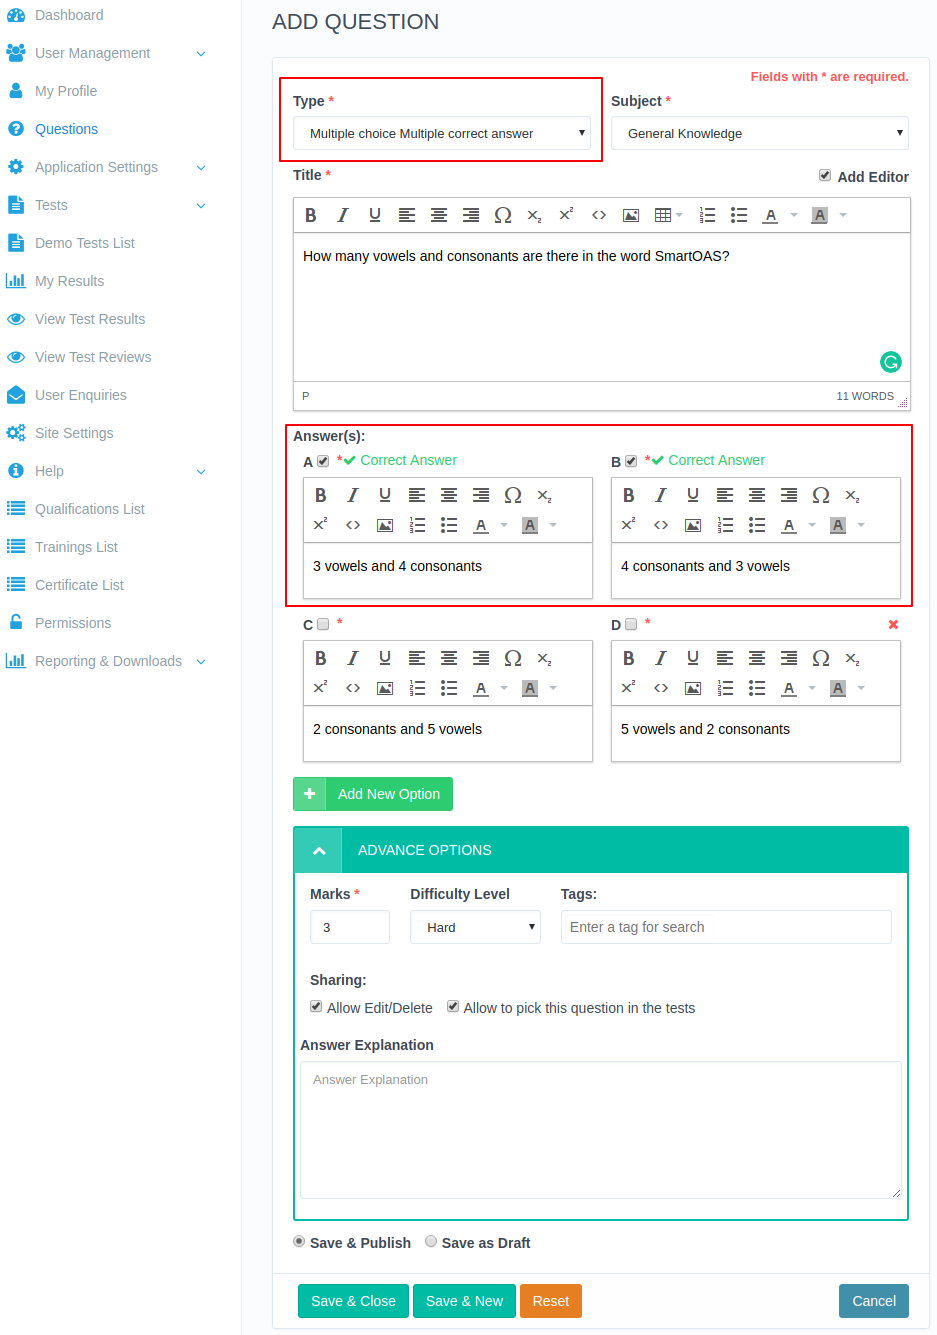
Task: Uncheck answer B as correct
Action: [631, 461]
